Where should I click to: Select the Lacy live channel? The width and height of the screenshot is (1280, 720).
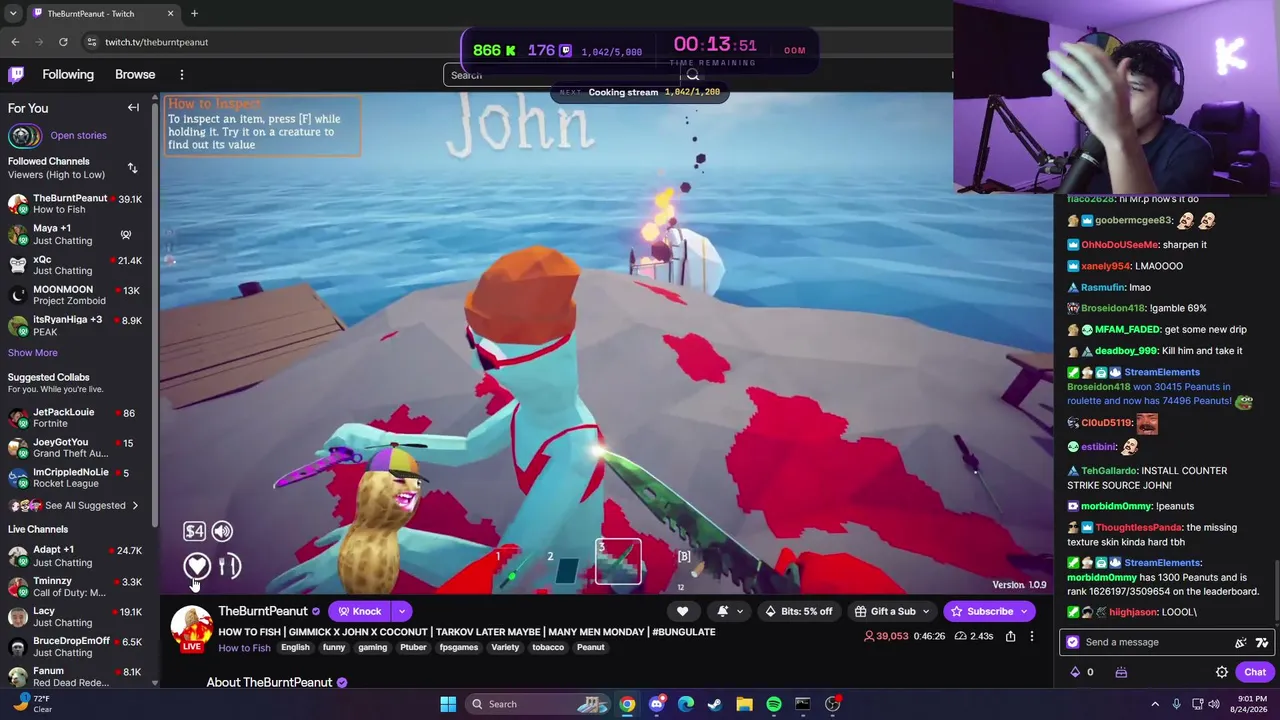coord(78,617)
